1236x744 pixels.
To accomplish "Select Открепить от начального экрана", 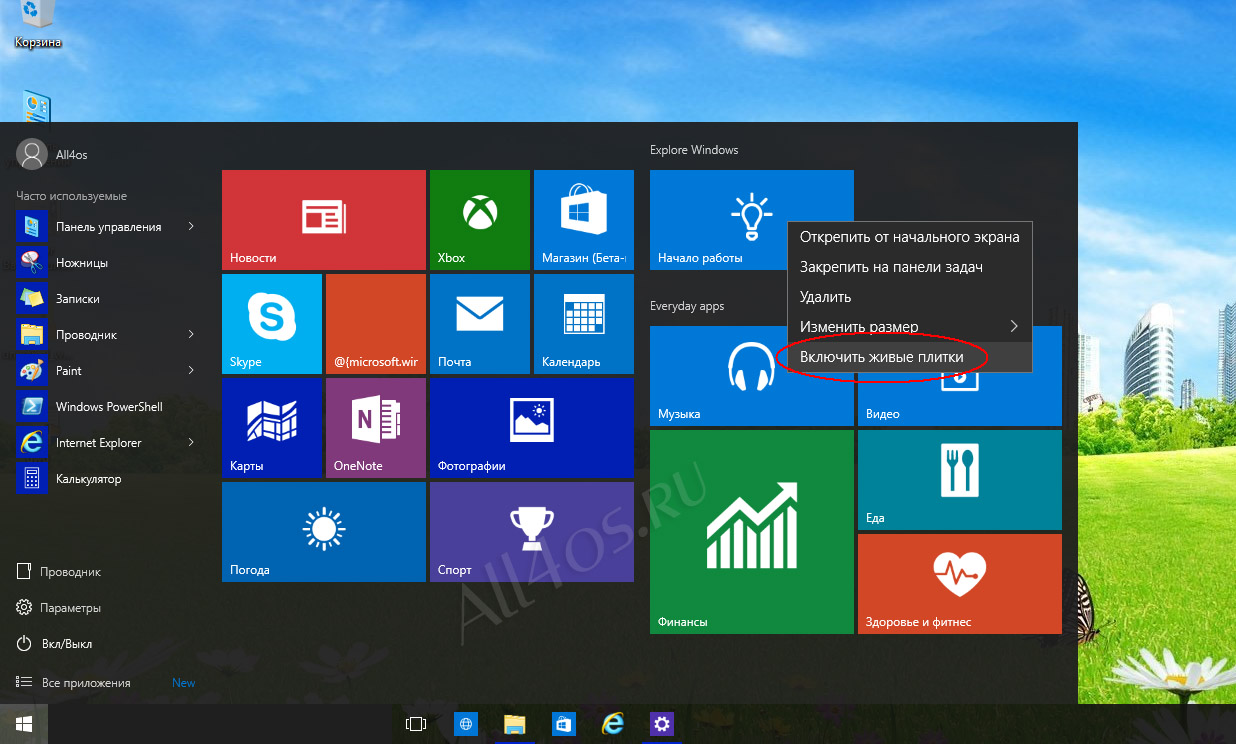I will pyautogui.click(x=909, y=237).
